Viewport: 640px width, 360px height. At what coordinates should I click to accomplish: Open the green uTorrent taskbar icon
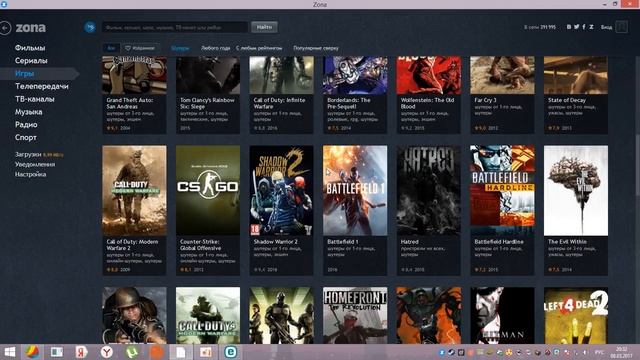click(131, 352)
